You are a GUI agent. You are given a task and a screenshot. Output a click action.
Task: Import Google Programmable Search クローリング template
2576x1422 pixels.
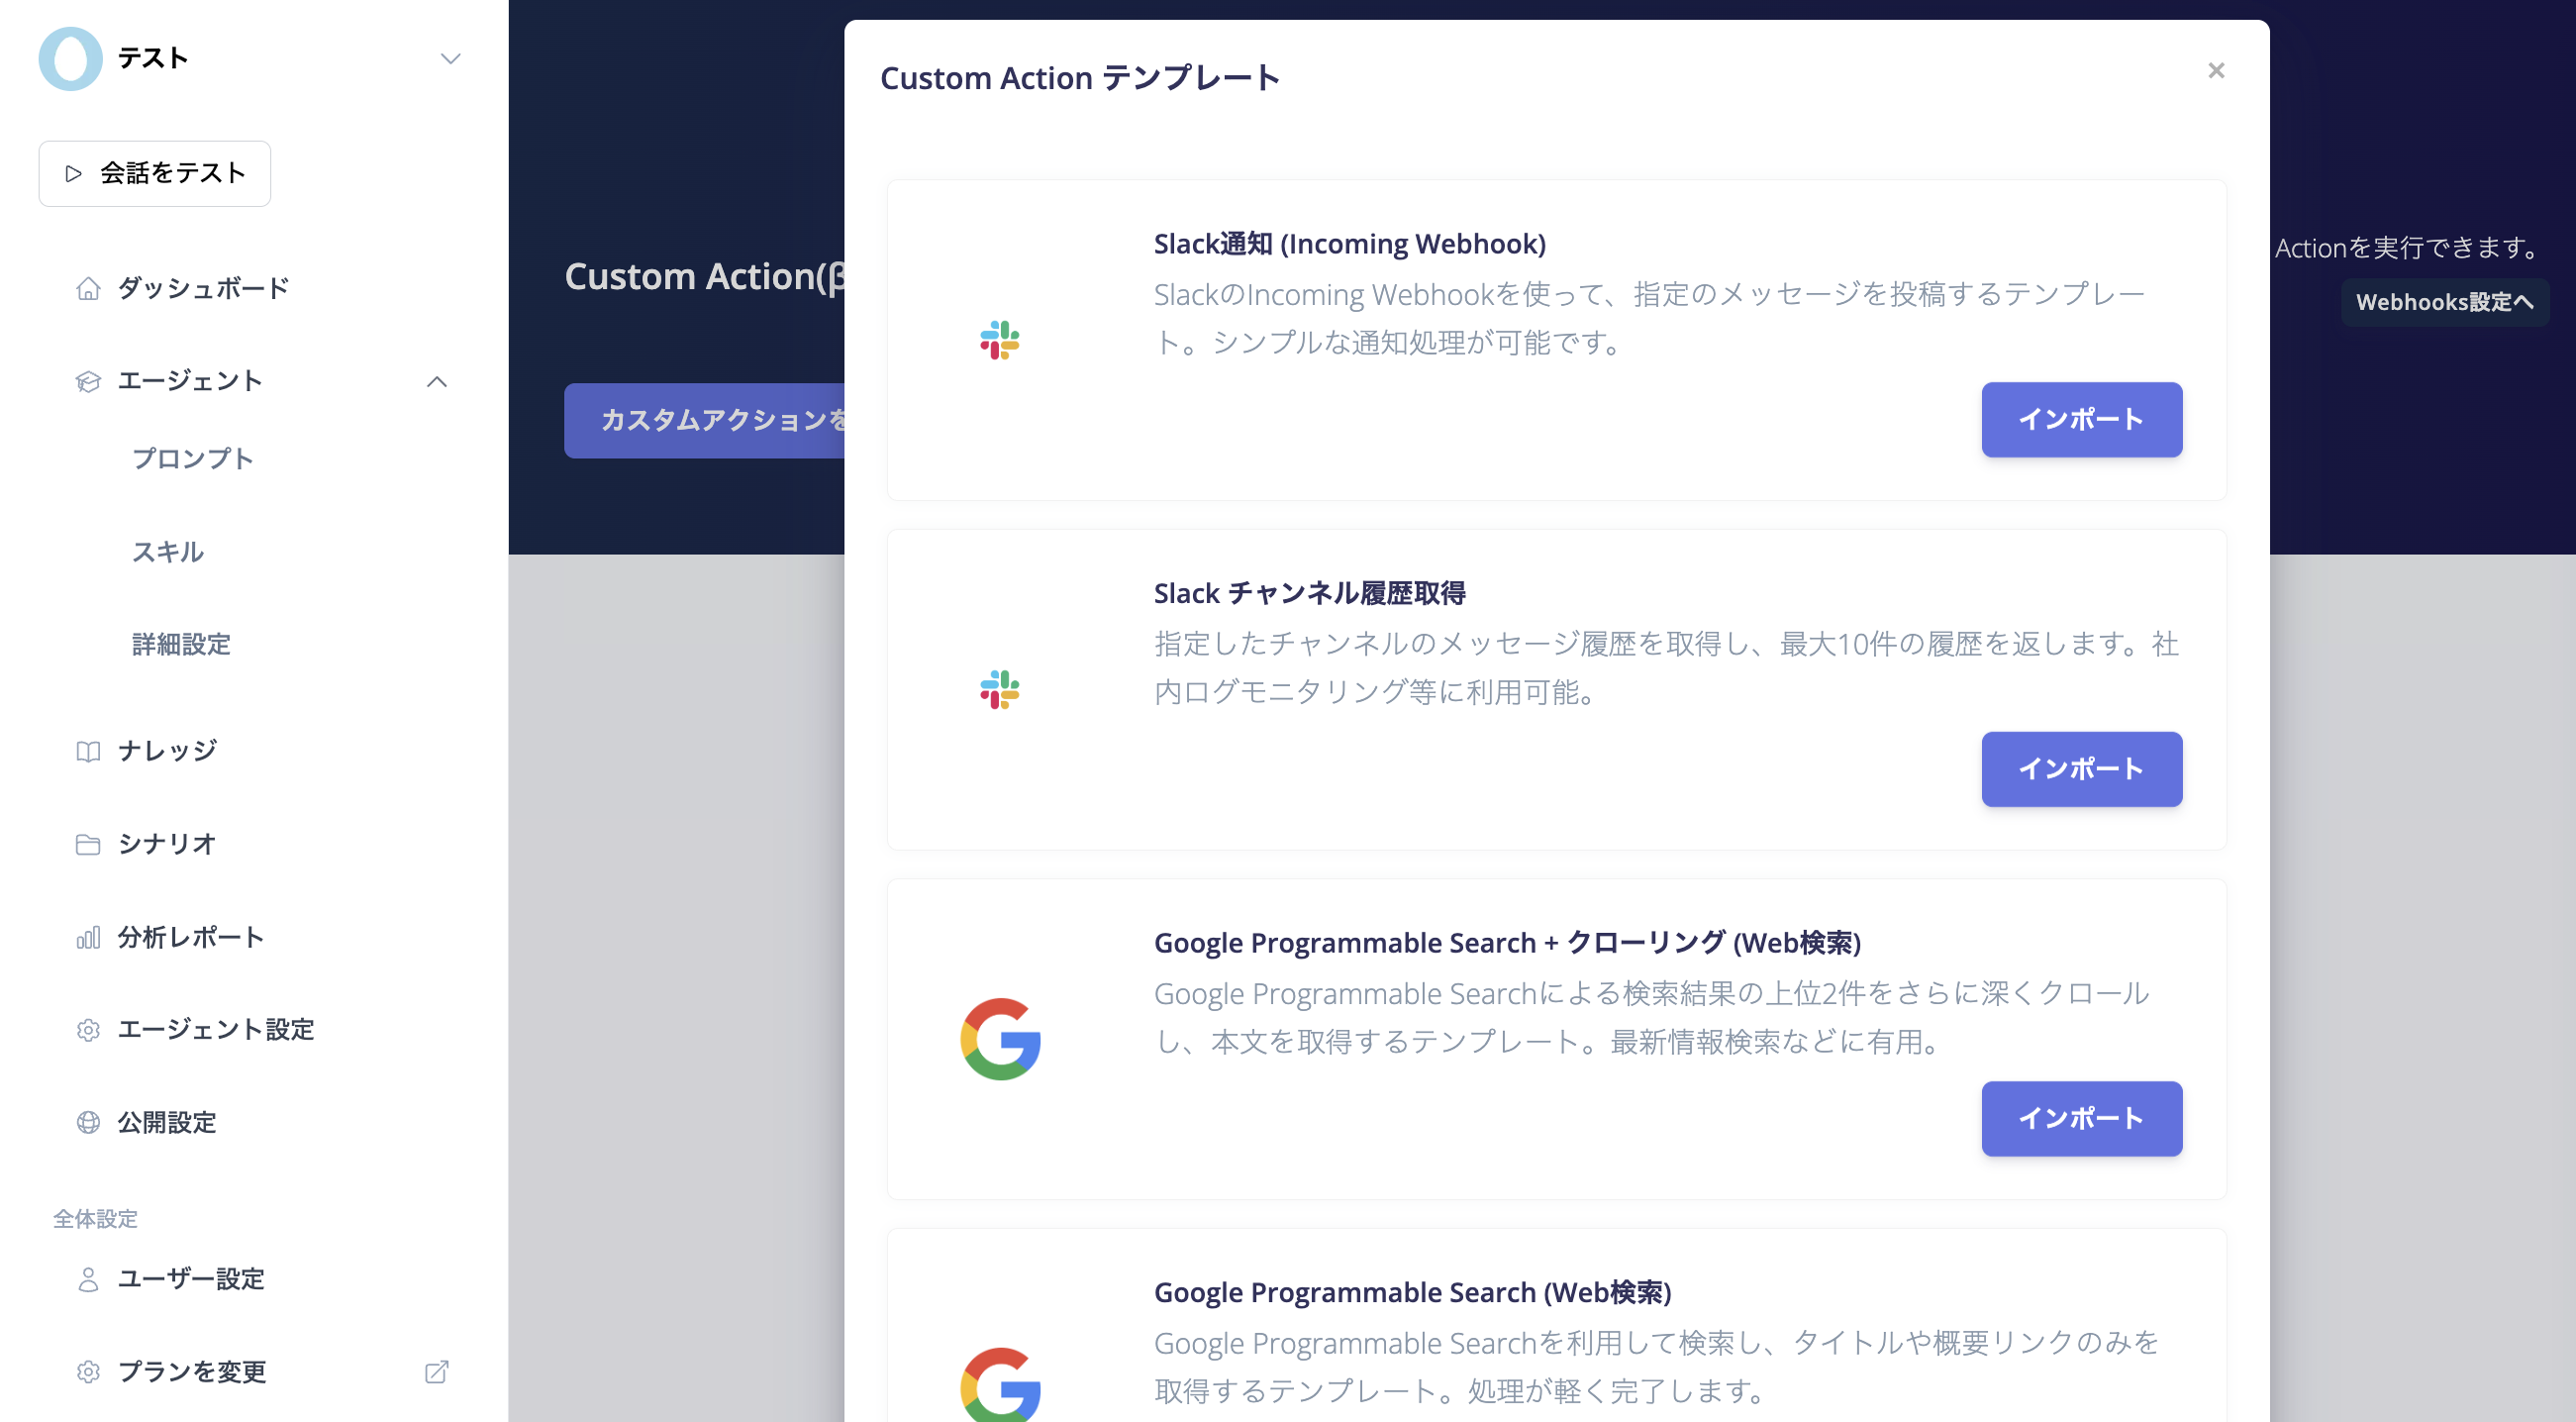(x=2081, y=1118)
